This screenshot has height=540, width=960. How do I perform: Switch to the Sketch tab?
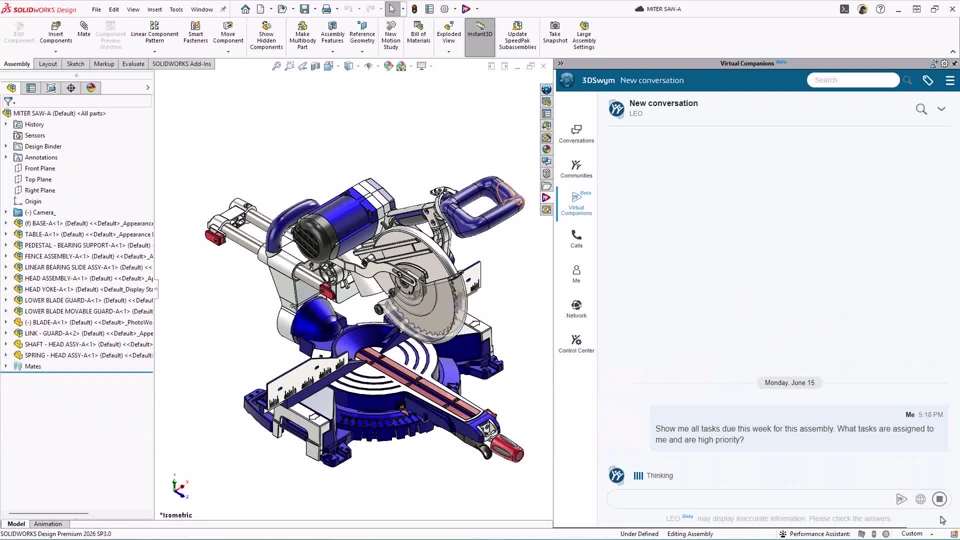(x=75, y=64)
